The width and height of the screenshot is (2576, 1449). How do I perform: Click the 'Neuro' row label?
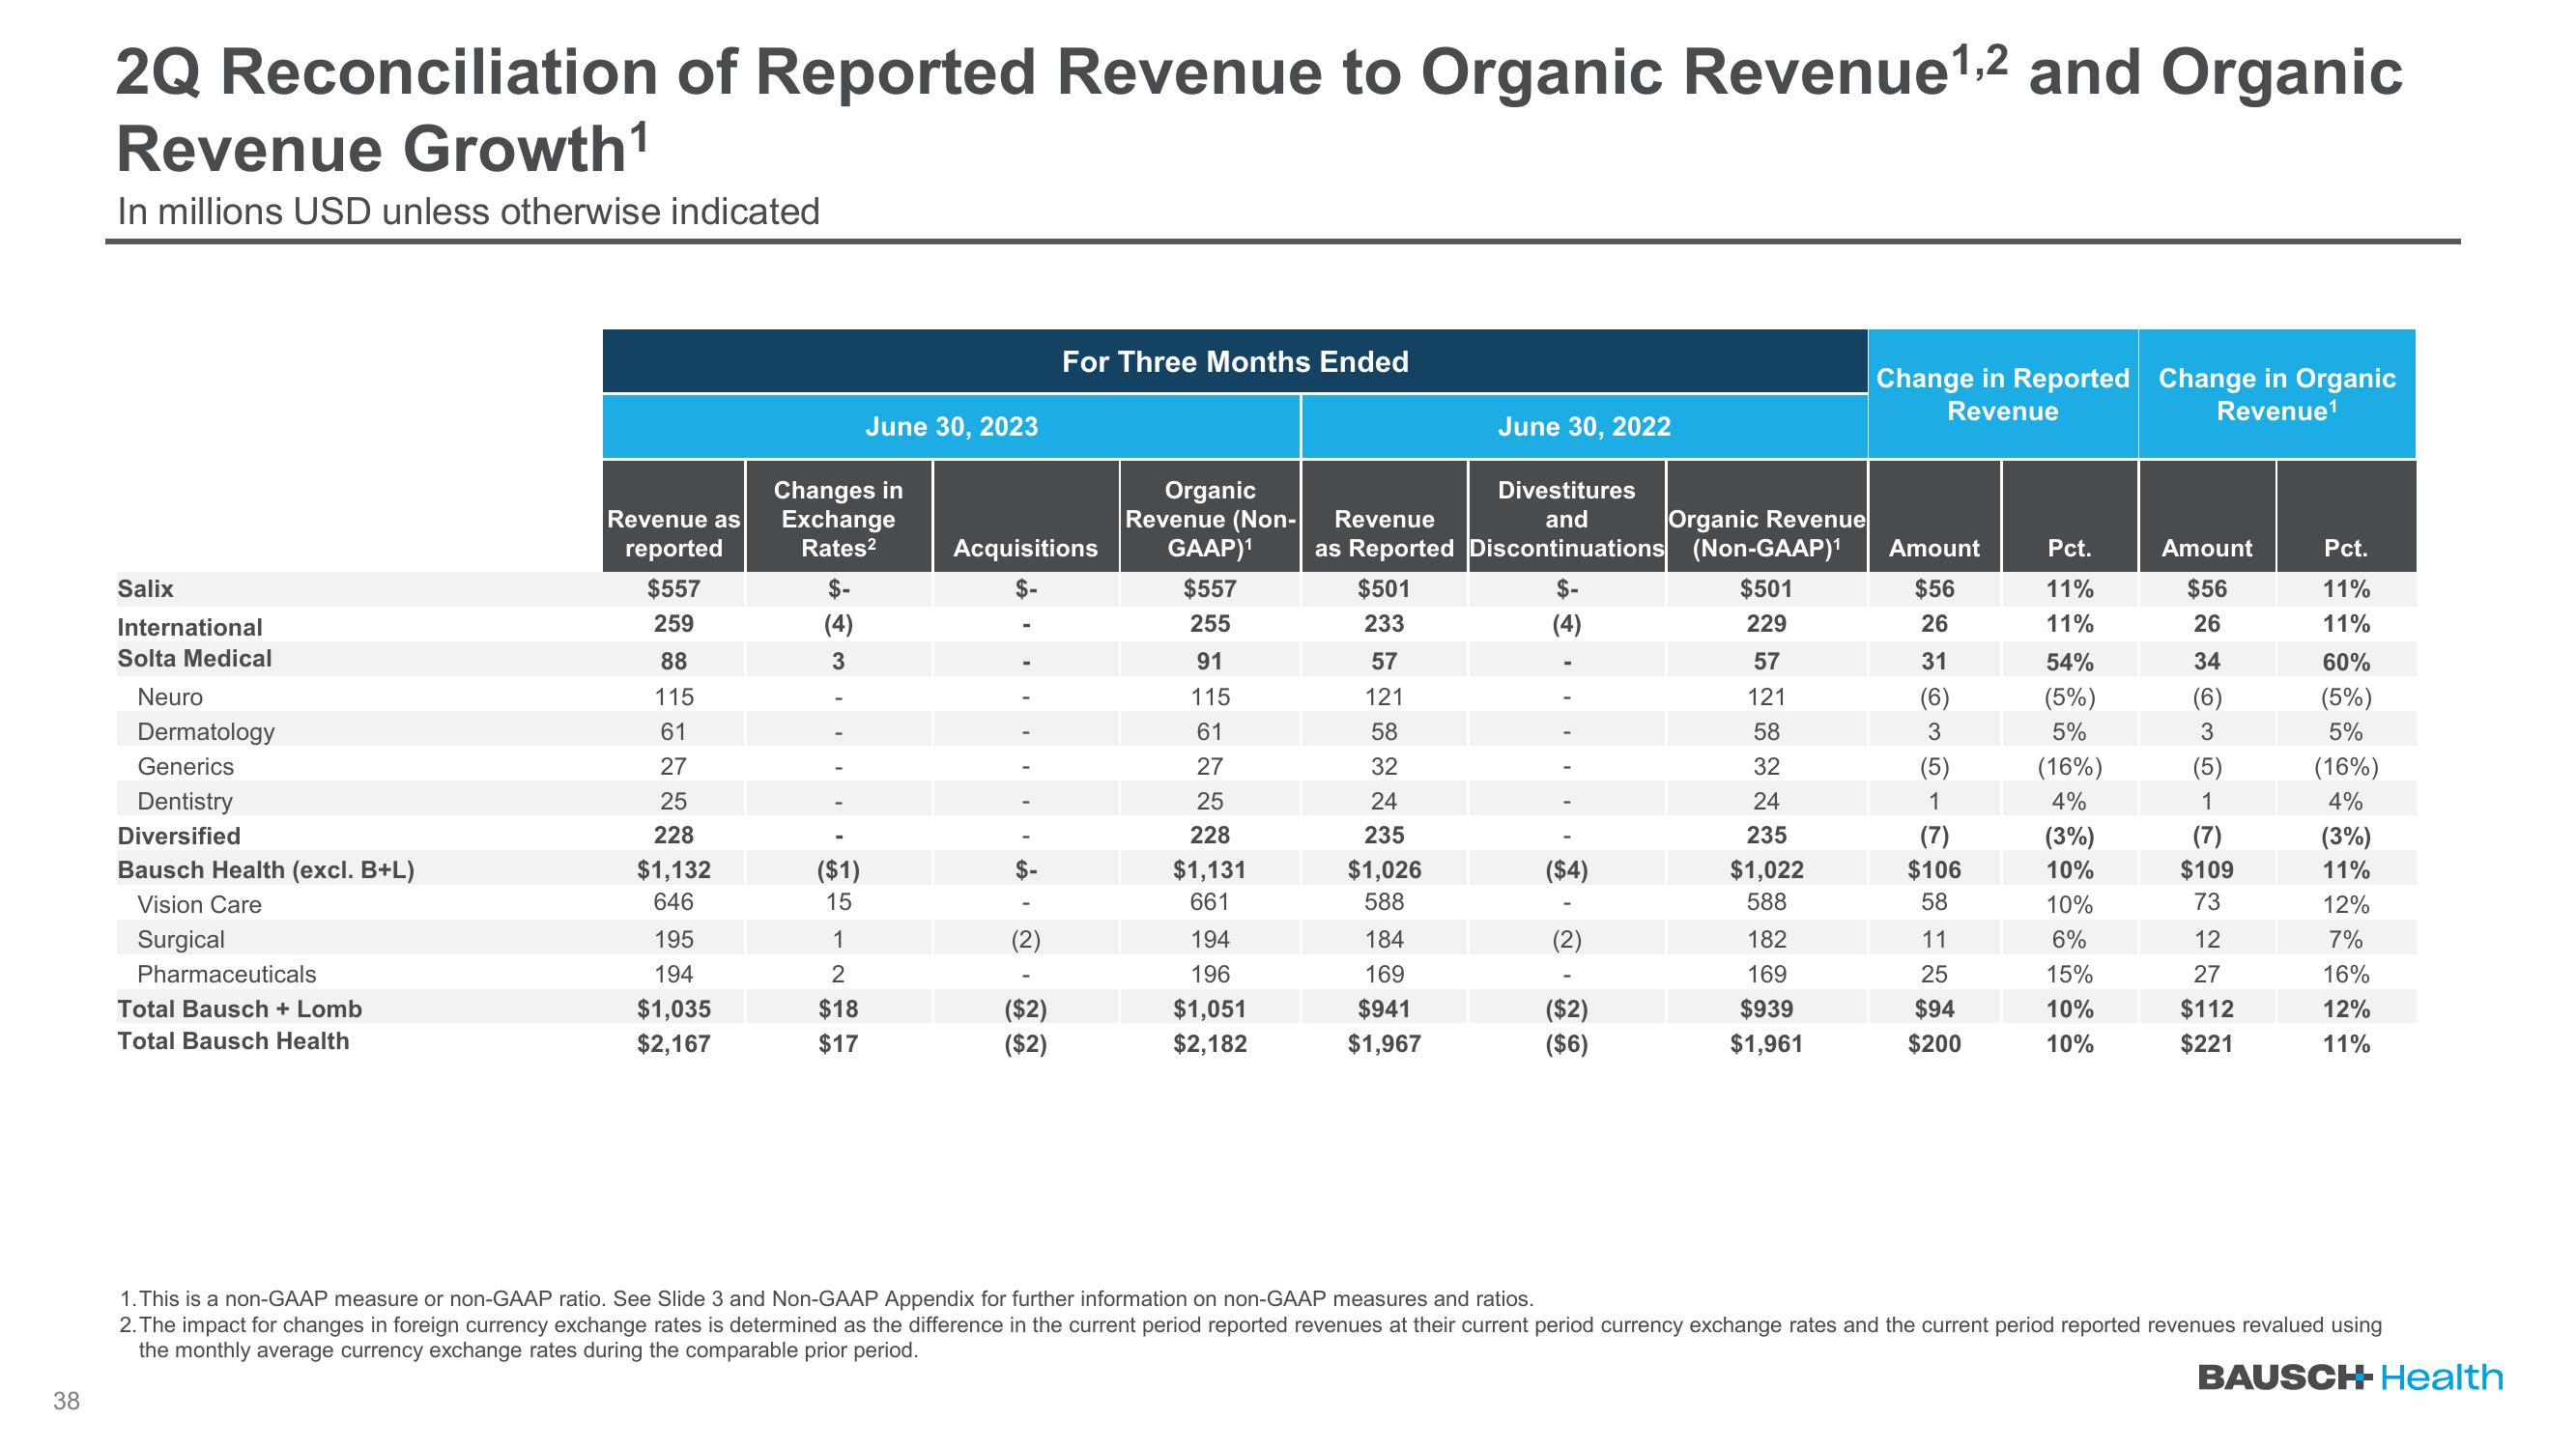click(169, 697)
